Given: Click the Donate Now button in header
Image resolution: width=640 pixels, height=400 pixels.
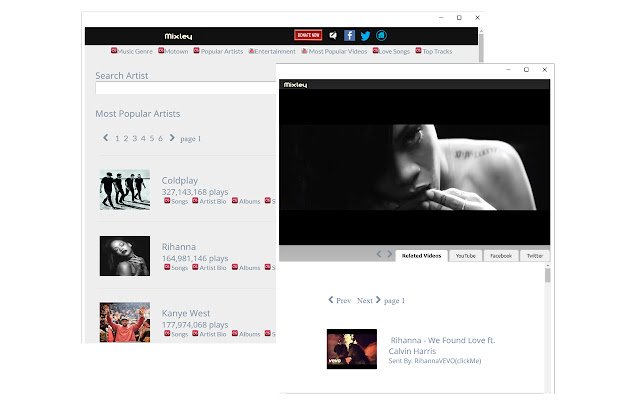Looking at the screenshot, I should point(308,35).
